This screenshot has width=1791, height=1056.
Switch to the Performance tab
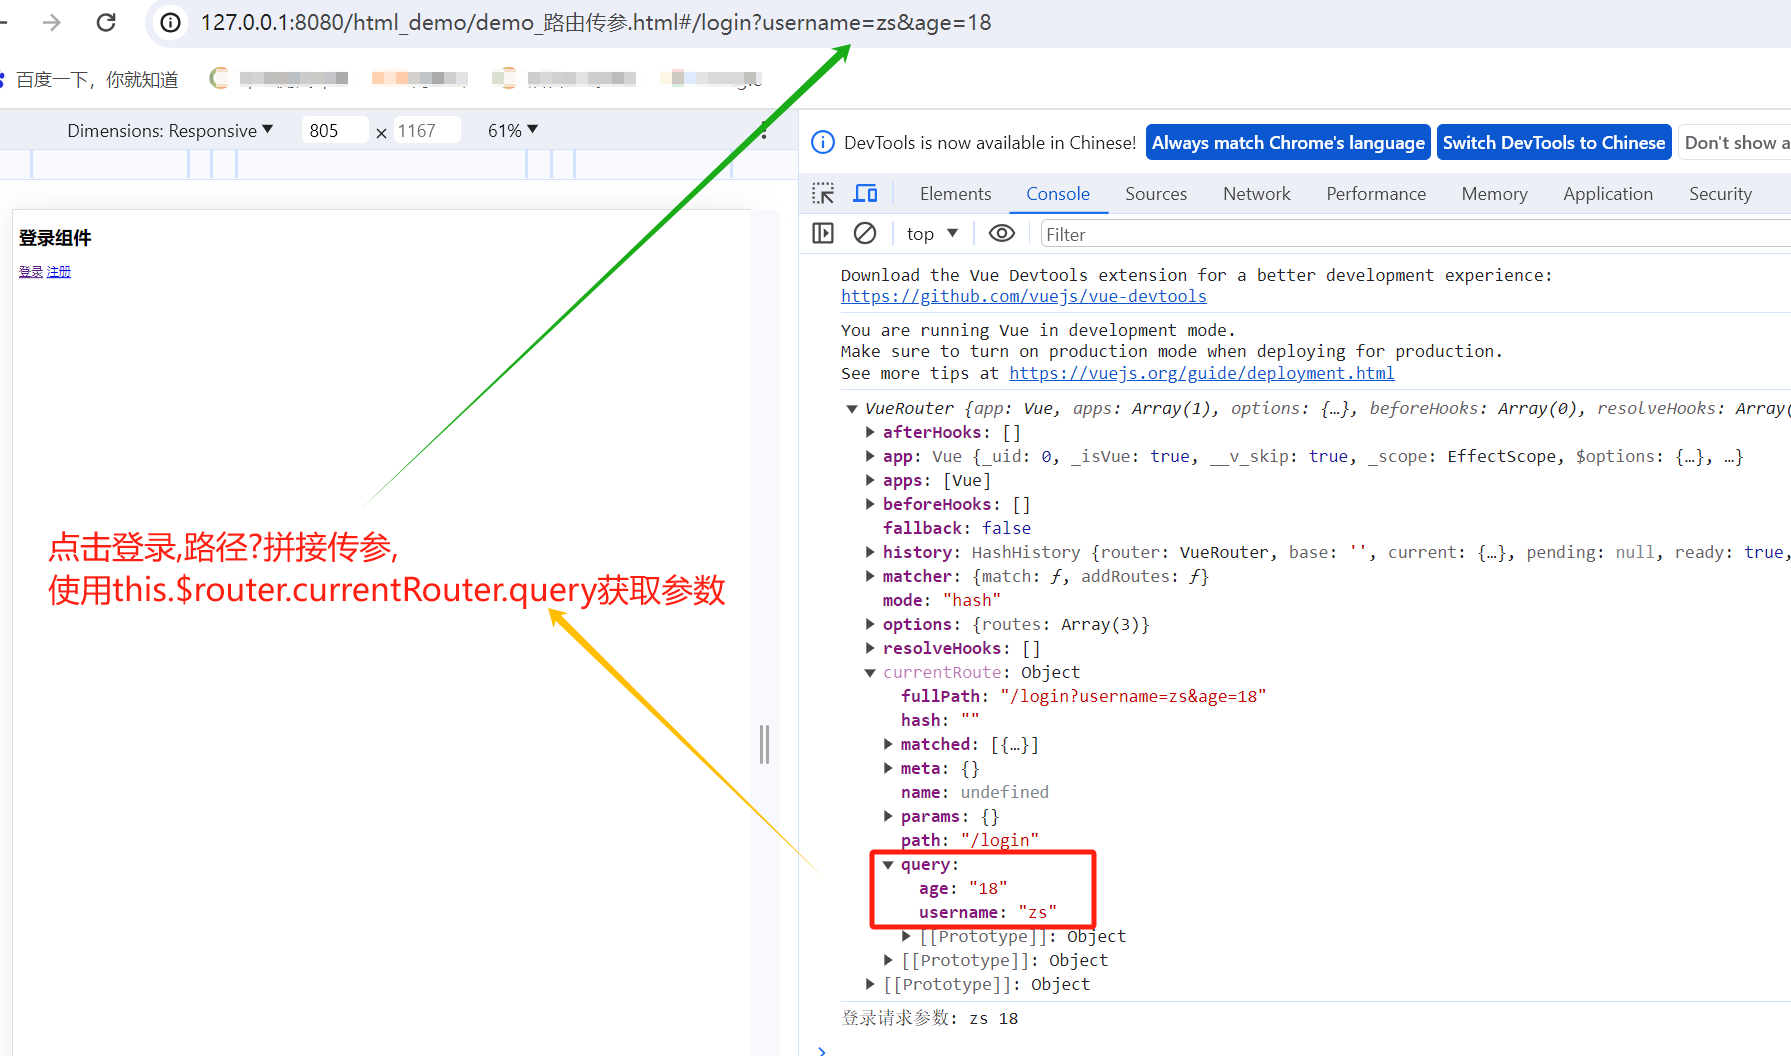point(1376,193)
